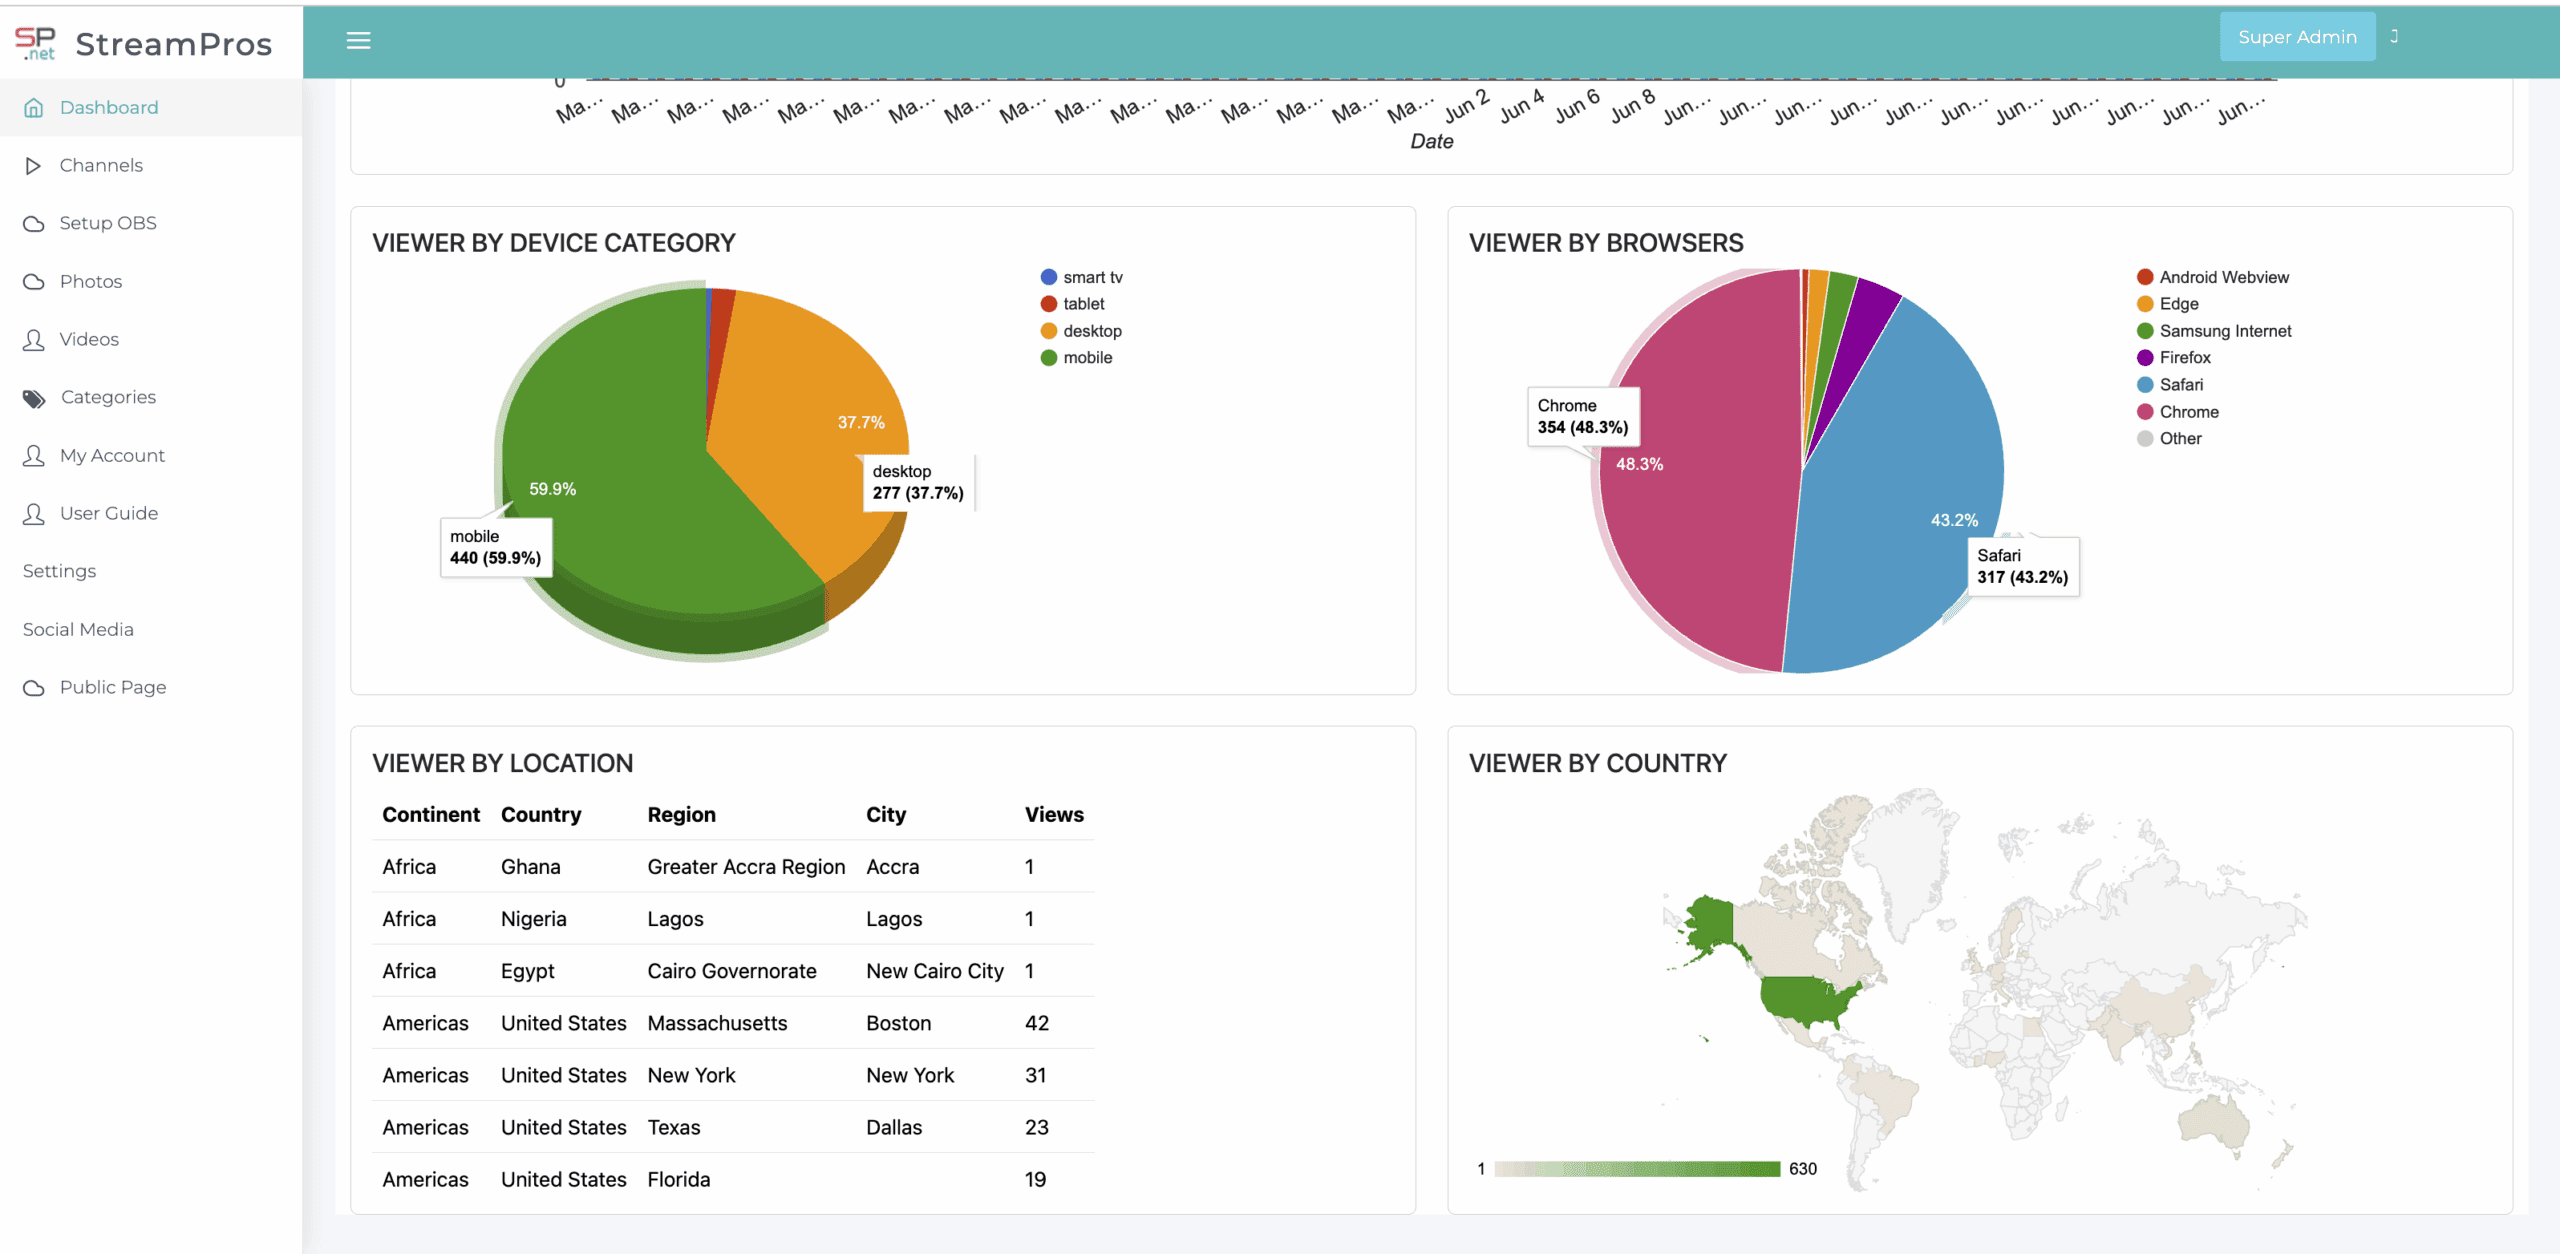
Task: Select Samsung Internet legend dot
Action: point(2145,331)
